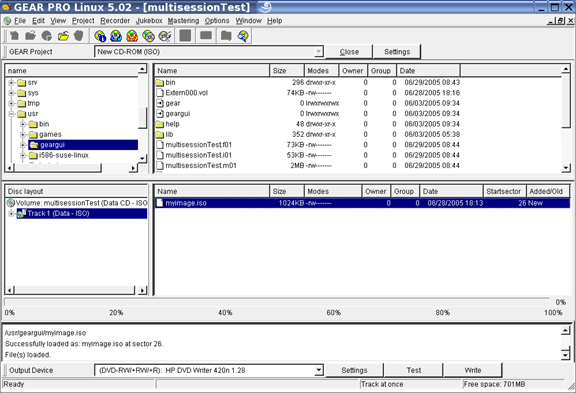Click the disc icon with red flame base
576x393 pixels.
pos(132,36)
